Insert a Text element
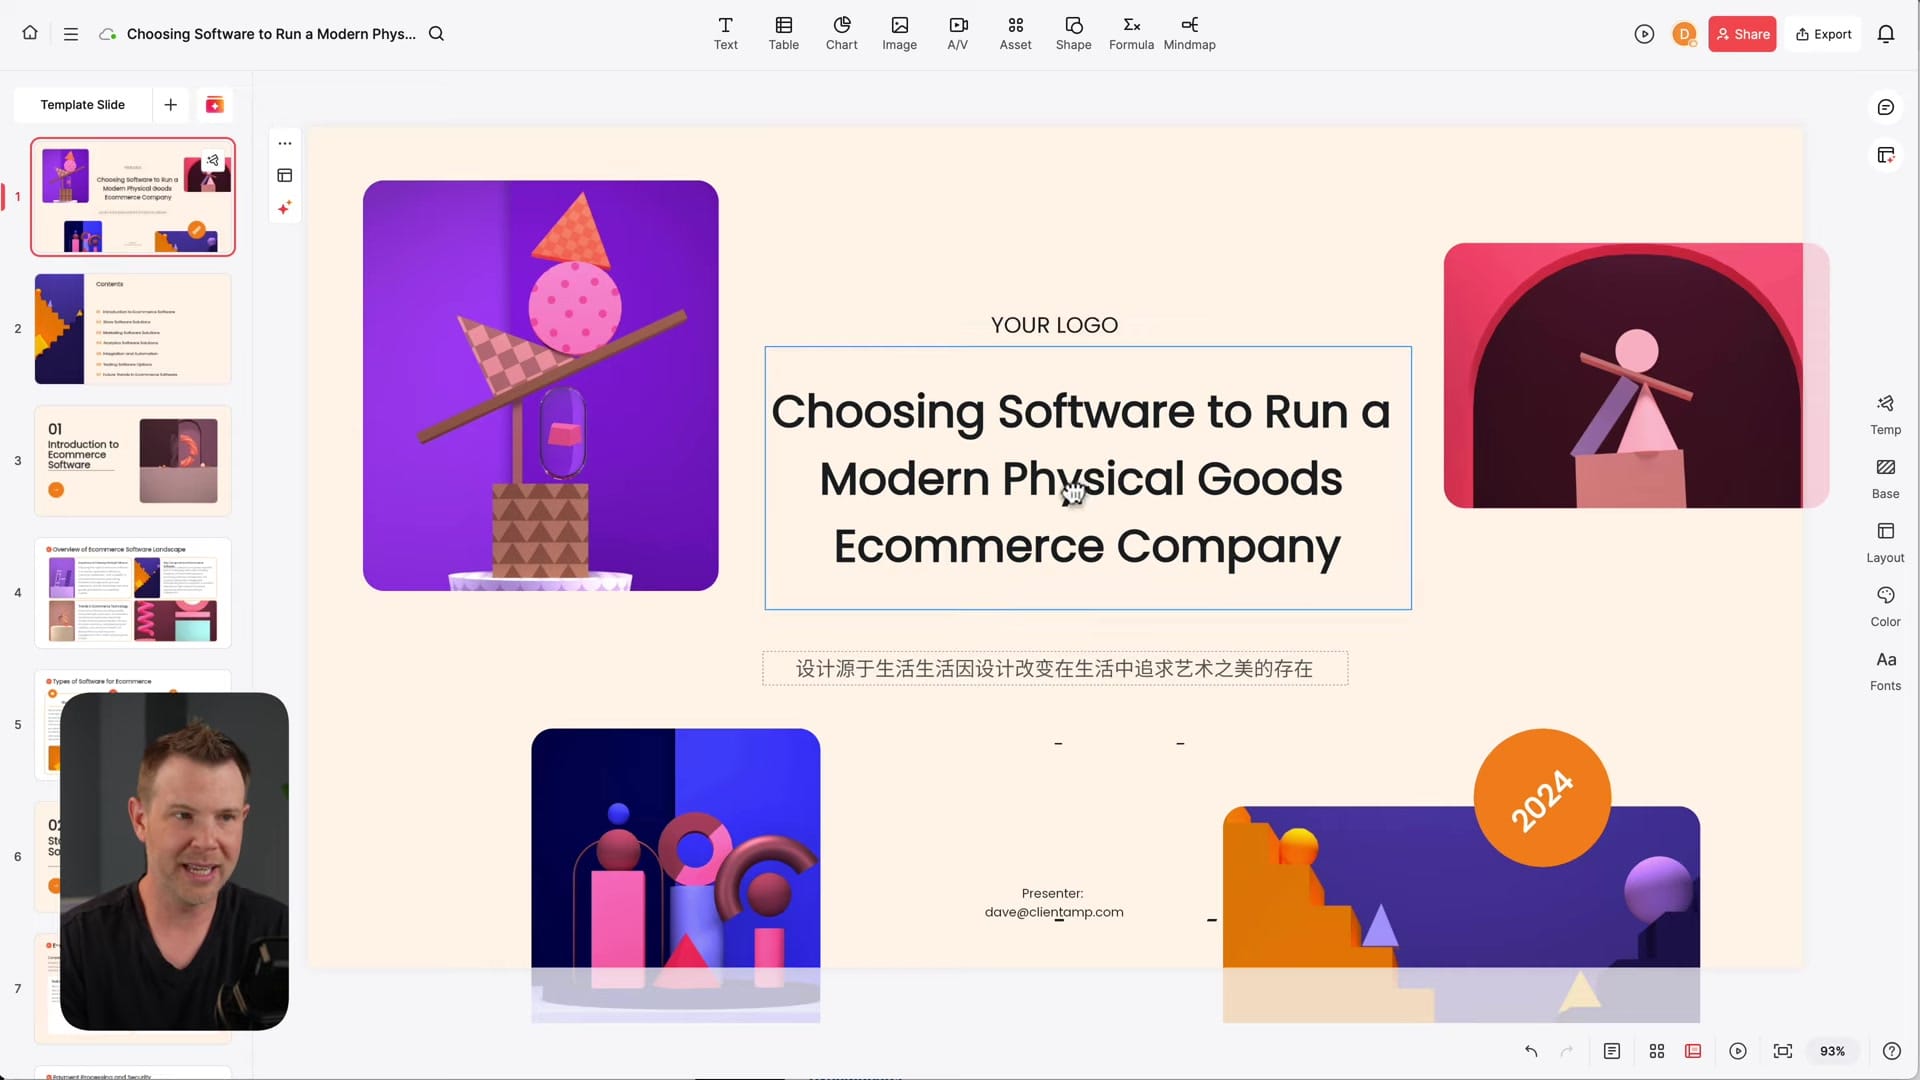 click(x=726, y=34)
